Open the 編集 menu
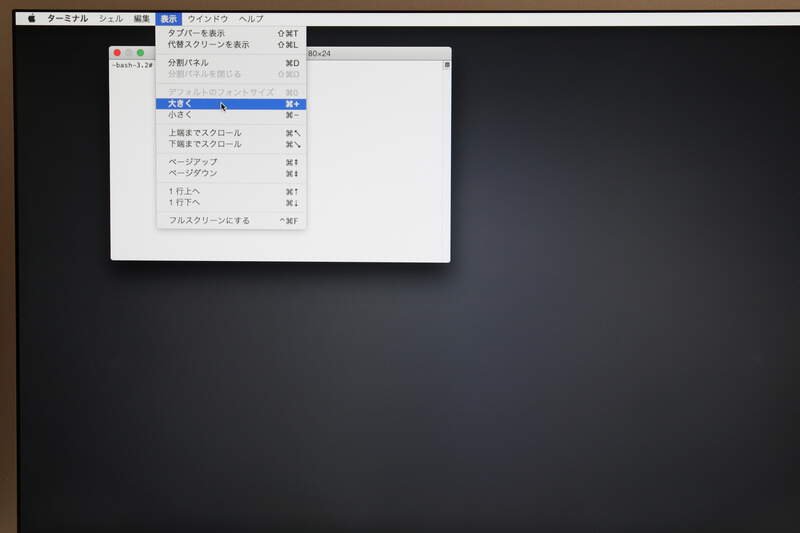800x533 pixels. coord(142,18)
